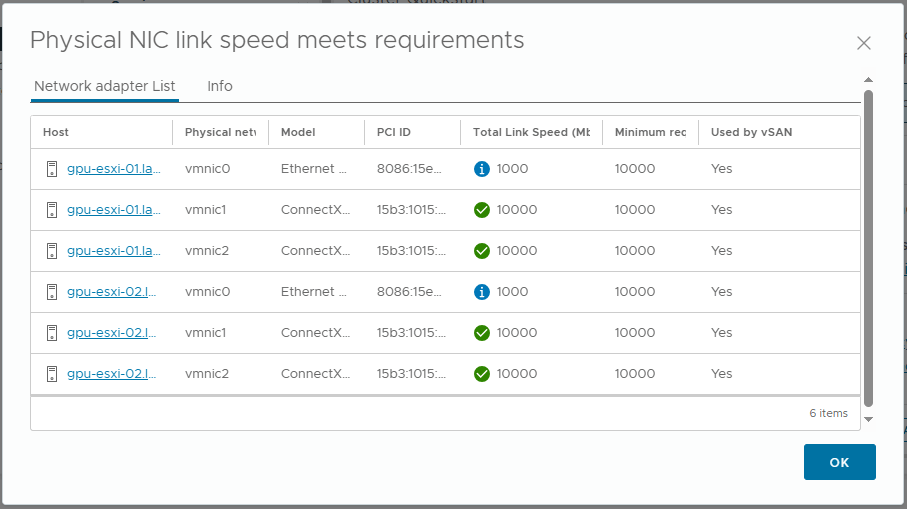Open gpu-esxi-02 host link in vmnic2 row
Screen dimensions: 907x509
click(113, 374)
